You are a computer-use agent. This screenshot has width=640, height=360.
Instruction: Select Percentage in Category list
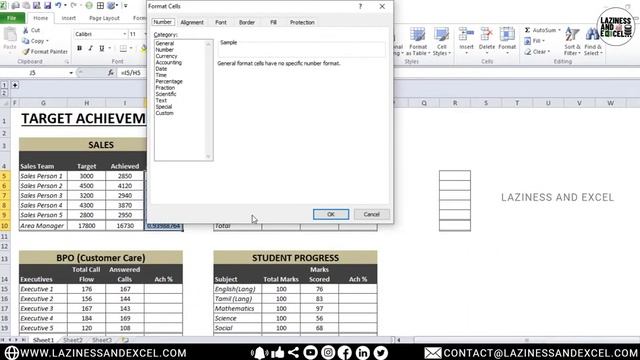click(x=169, y=82)
